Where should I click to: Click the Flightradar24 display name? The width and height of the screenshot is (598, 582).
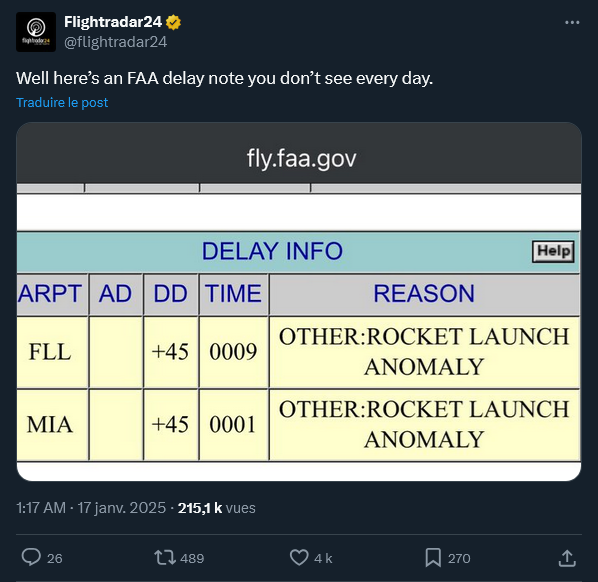point(113,22)
